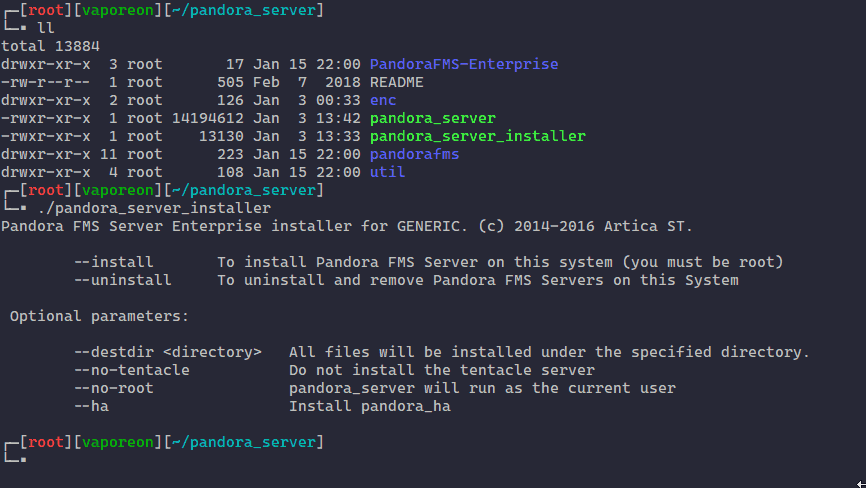Click '(c) 2014-2016 Artica ST.' text
Viewport: 866px width, 488px height.
coord(585,226)
